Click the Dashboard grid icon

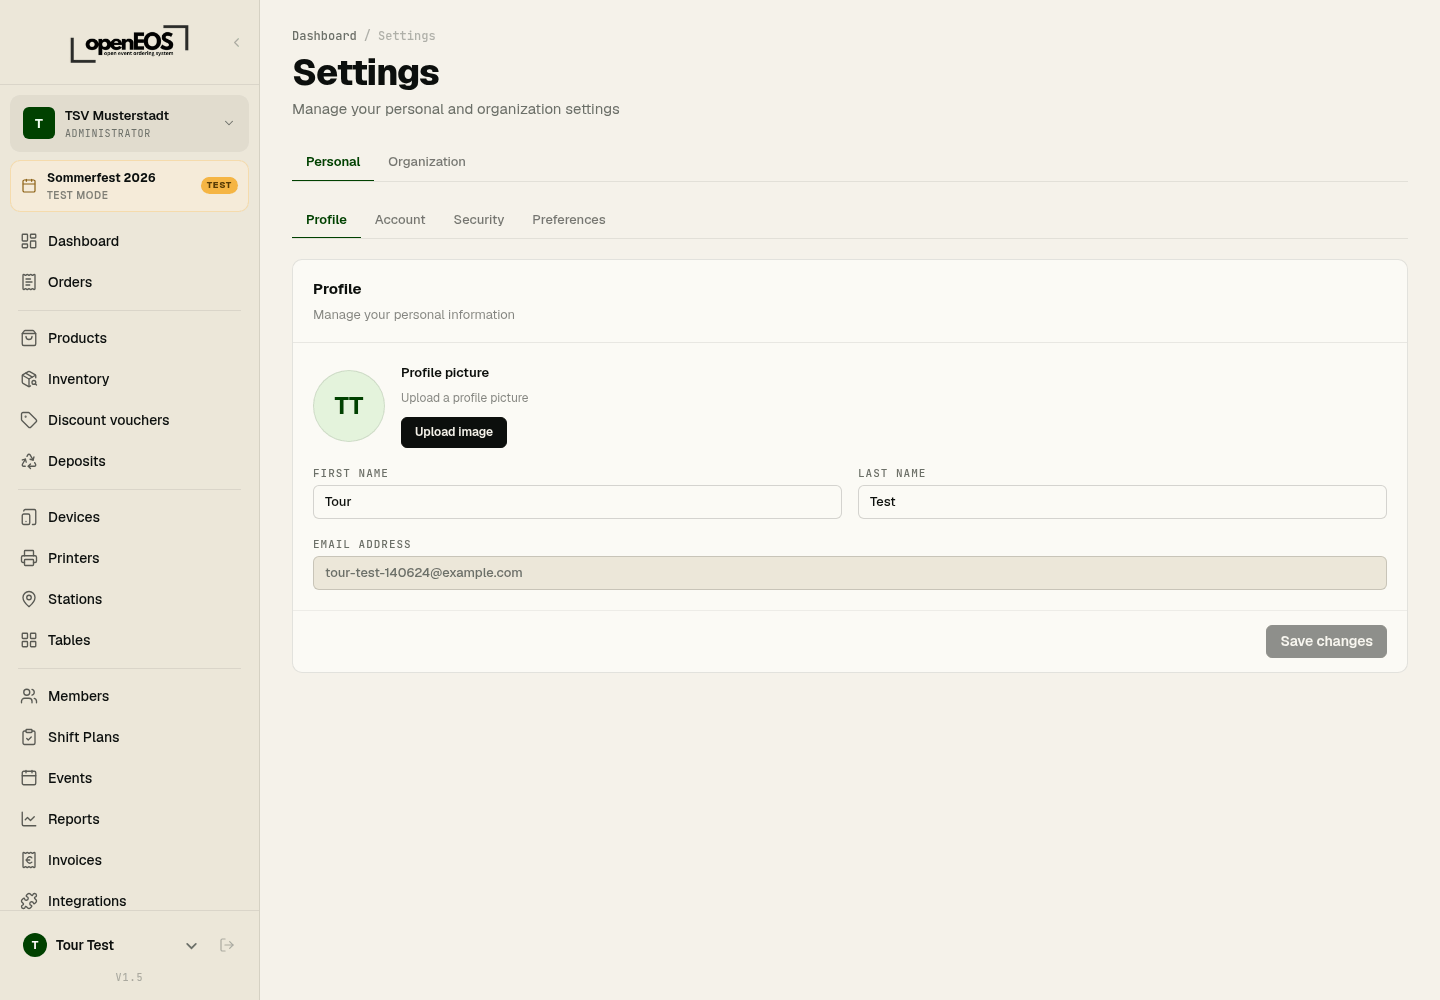[x=29, y=241]
